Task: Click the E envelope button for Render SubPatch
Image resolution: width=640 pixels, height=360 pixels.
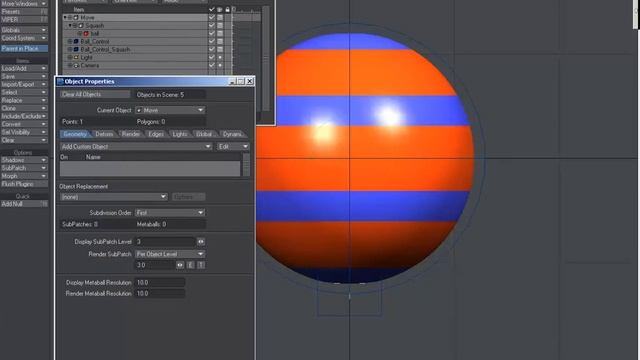Action: pos(191,265)
